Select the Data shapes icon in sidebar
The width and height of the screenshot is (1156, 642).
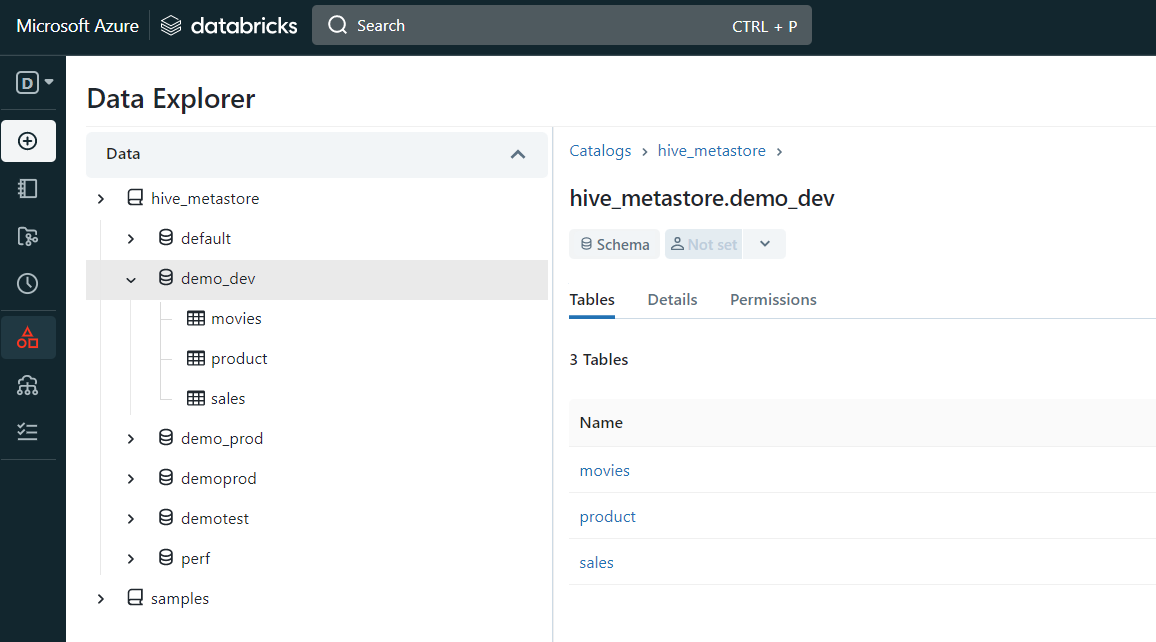pyautogui.click(x=28, y=338)
